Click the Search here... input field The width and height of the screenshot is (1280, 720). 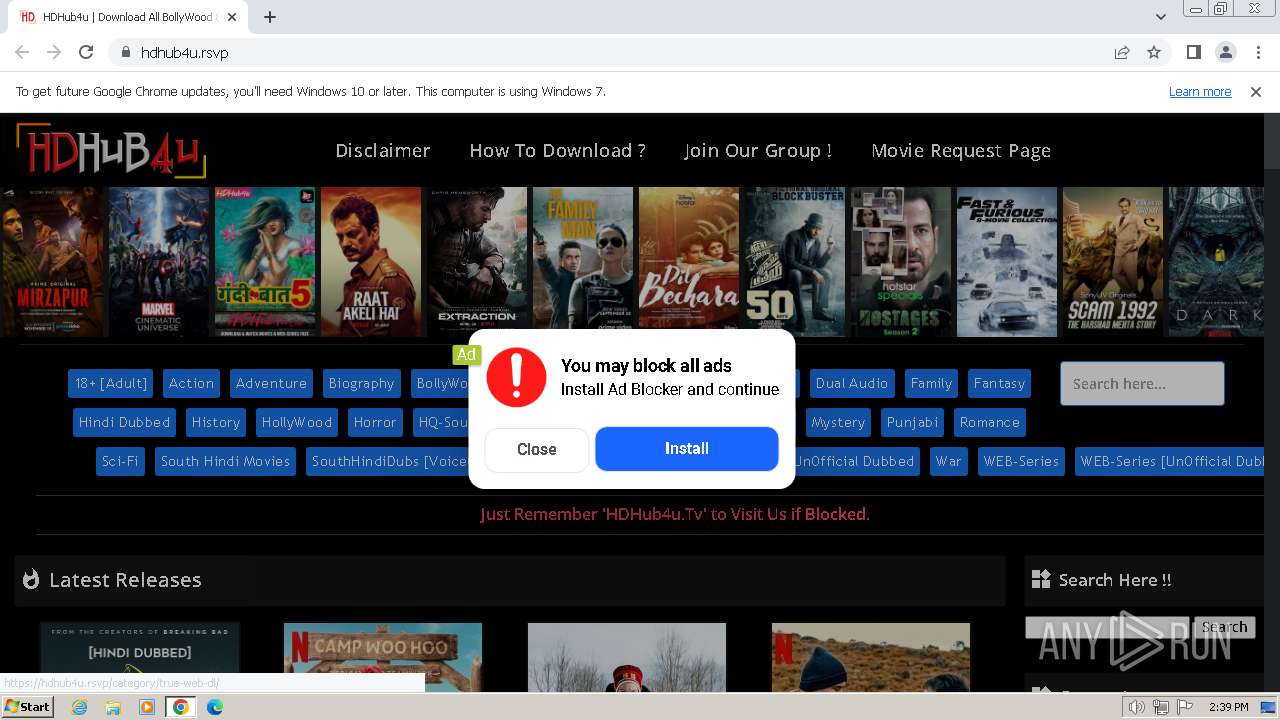[1142, 384]
